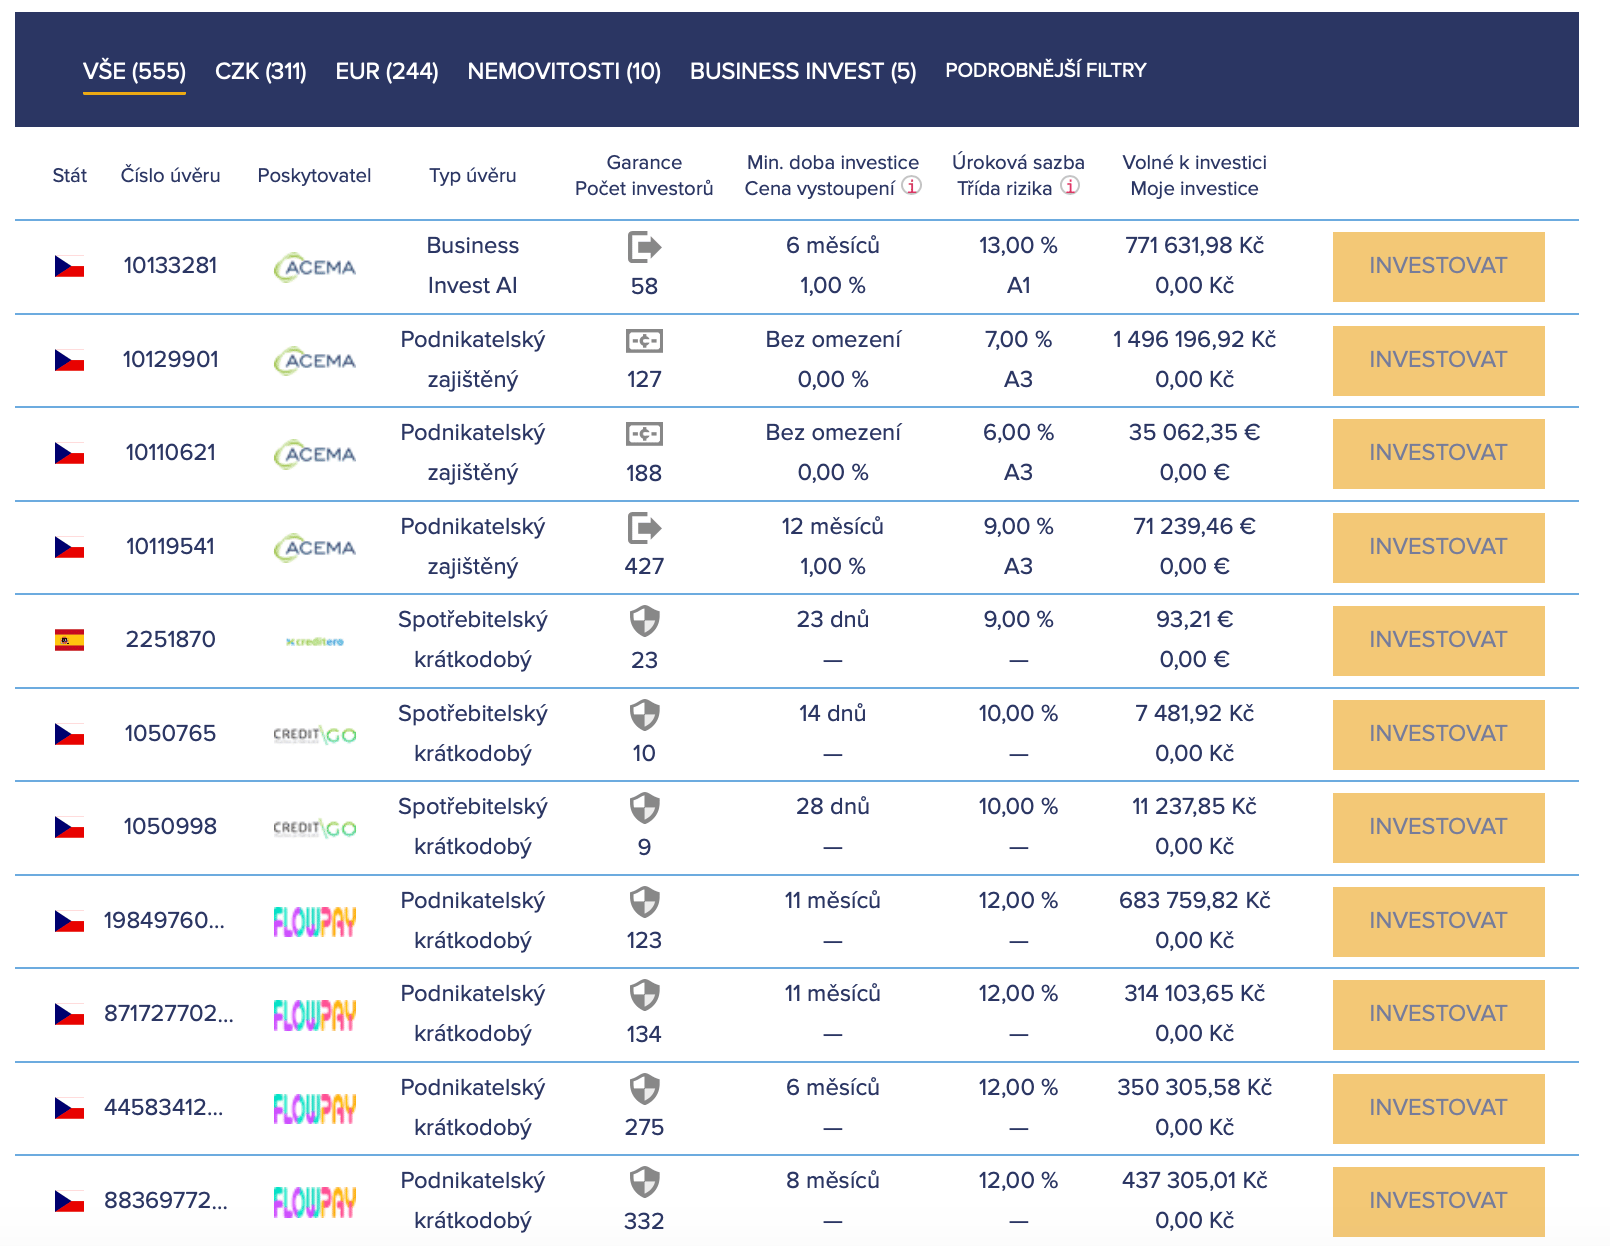Switch to EUR (244) tab

click(x=387, y=71)
